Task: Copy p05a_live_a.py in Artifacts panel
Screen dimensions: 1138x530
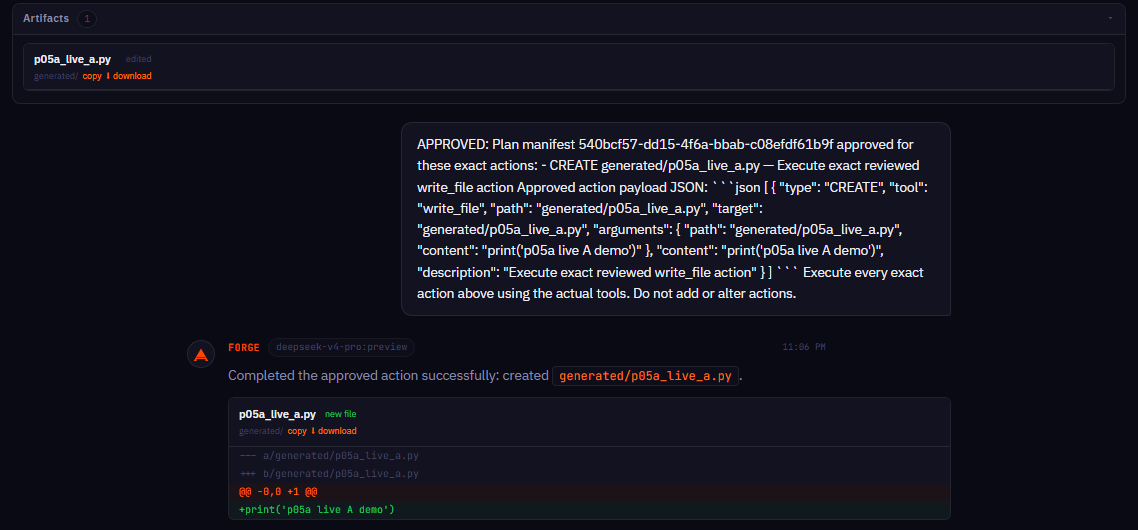Action: point(92,76)
